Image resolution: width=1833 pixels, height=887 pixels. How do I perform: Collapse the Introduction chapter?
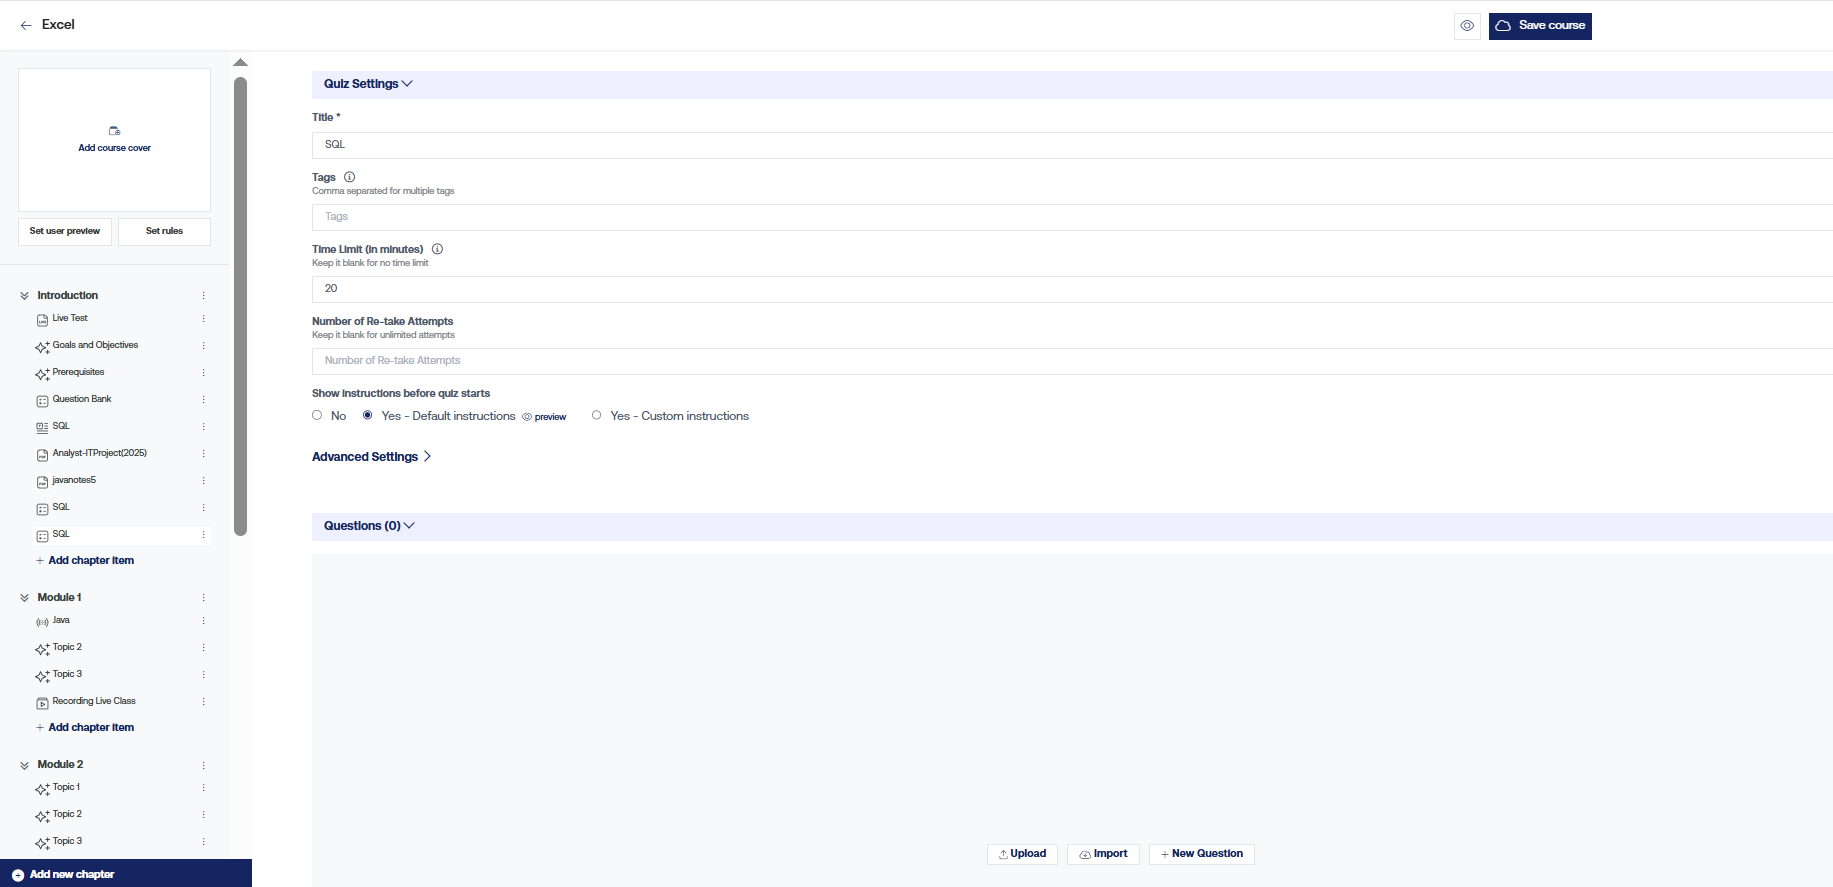(x=24, y=296)
